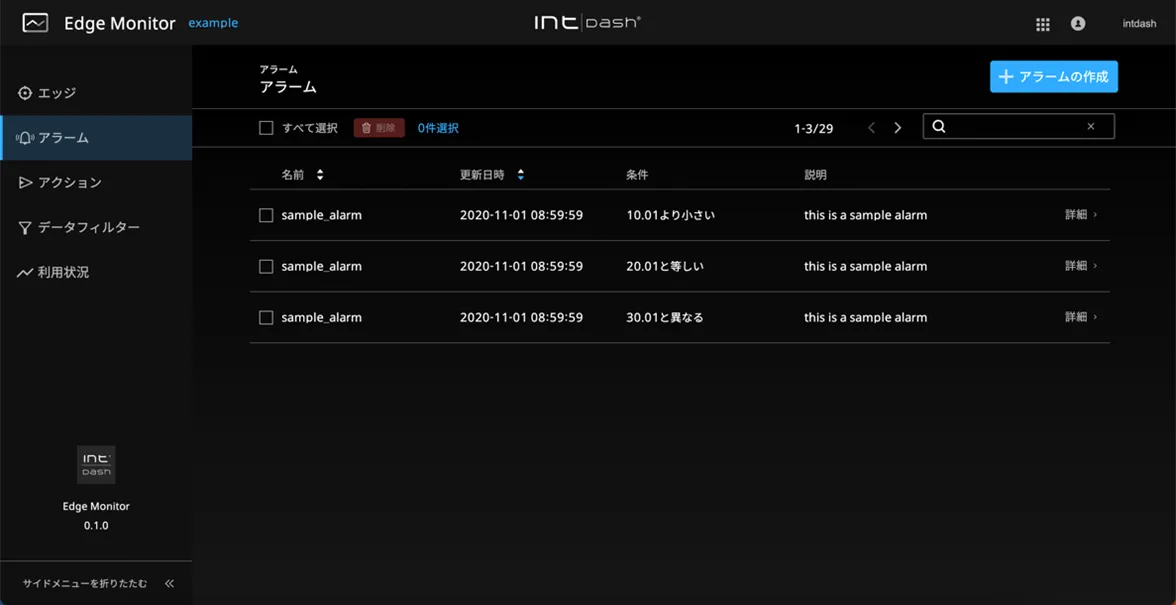Sort by 更新日時 using sort arrows
This screenshot has height=605, width=1176.
pyautogui.click(x=520, y=175)
